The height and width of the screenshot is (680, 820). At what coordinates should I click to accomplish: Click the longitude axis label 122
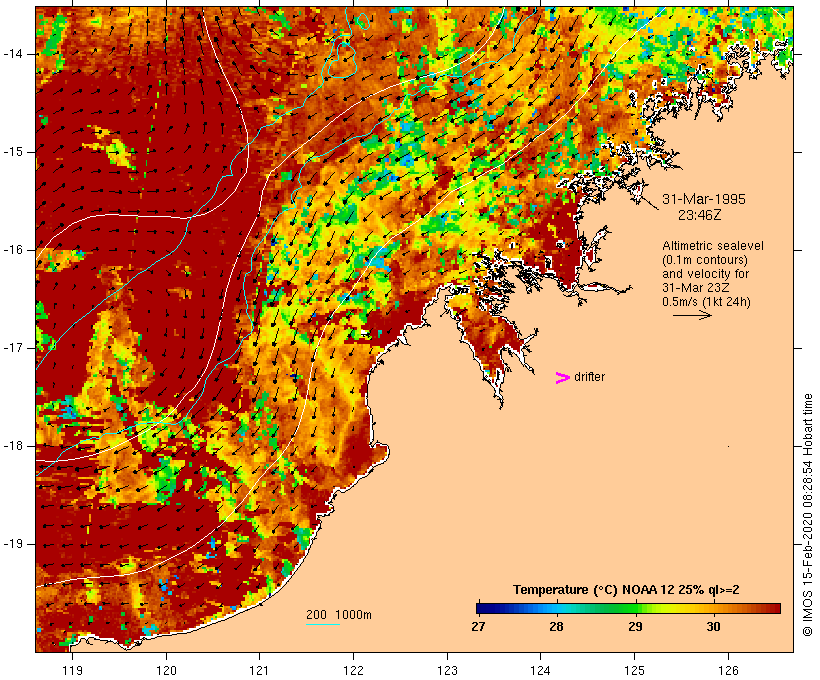pyautogui.click(x=354, y=671)
